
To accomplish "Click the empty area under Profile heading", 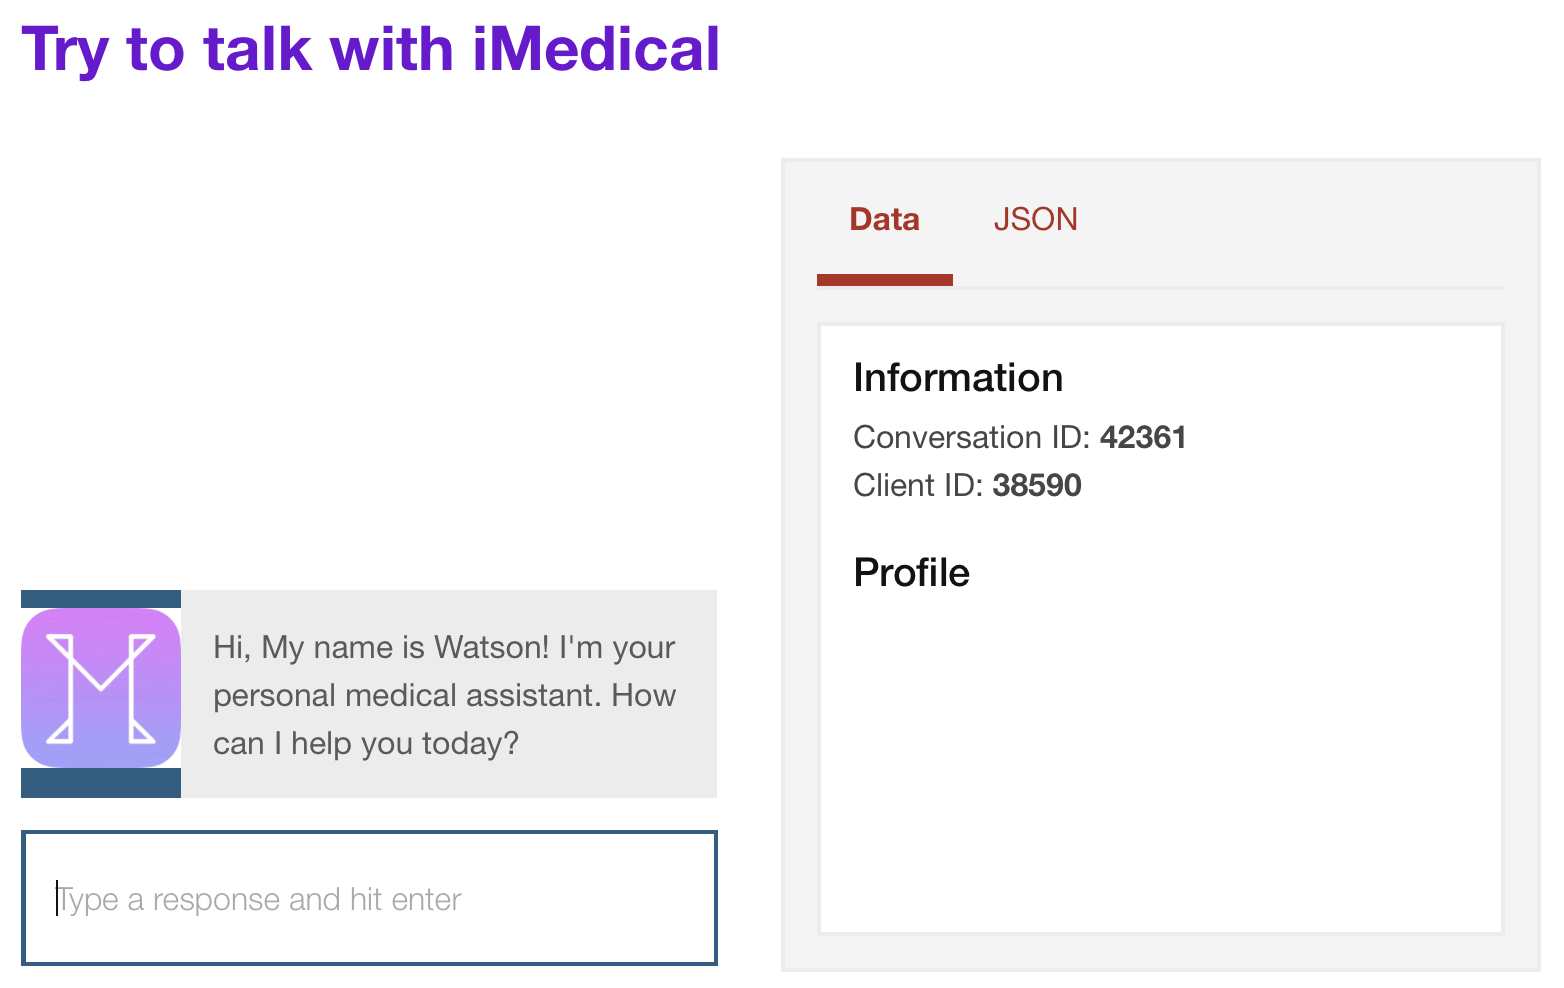I will click(1160, 760).
